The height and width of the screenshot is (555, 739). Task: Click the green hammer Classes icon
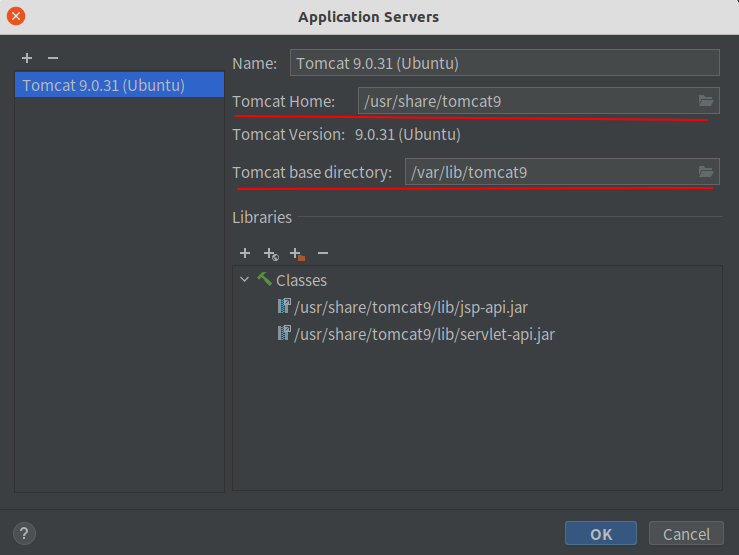(x=264, y=279)
